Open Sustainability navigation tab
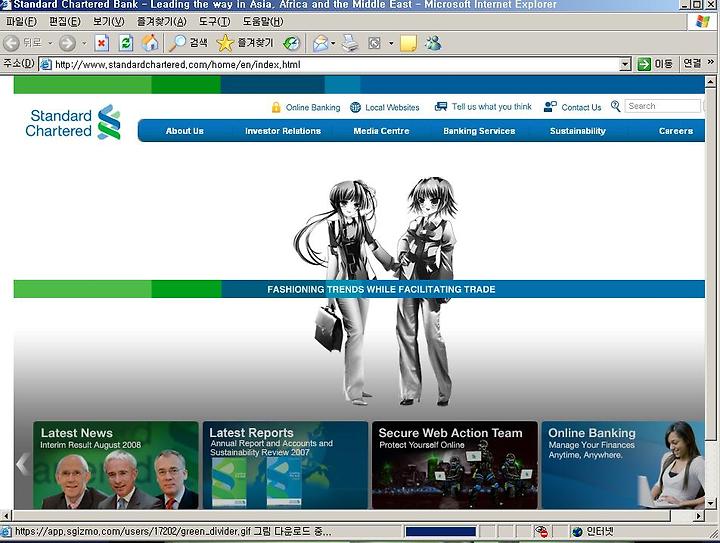Screen dimensions: 720x543 click(x=578, y=131)
